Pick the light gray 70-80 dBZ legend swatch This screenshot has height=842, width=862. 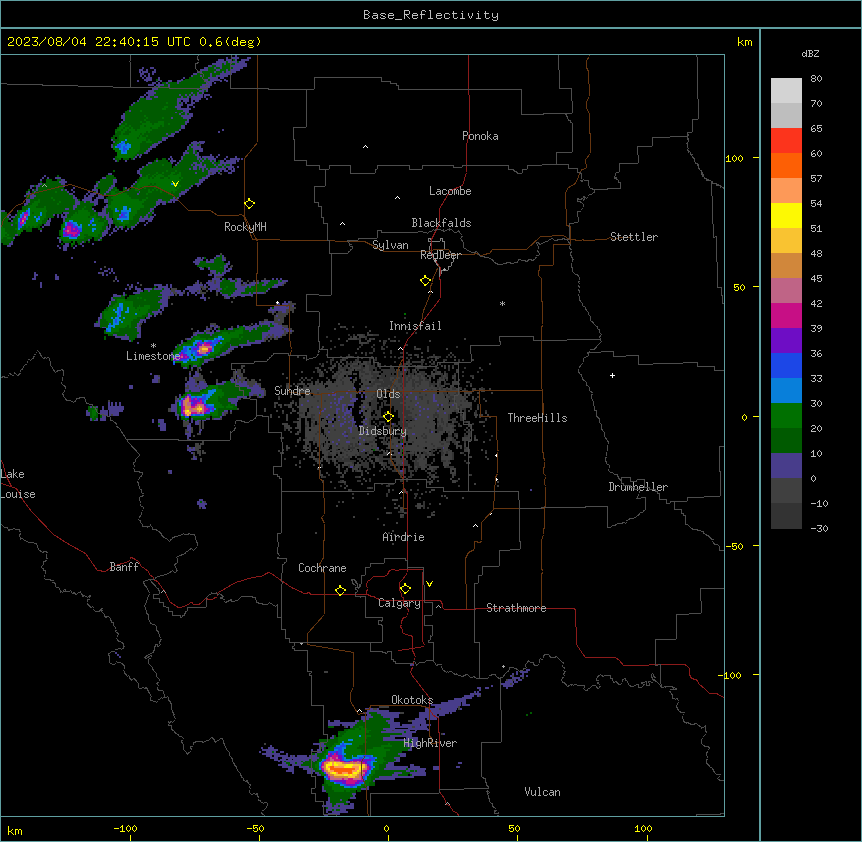pyautogui.click(x=786, y=91)
